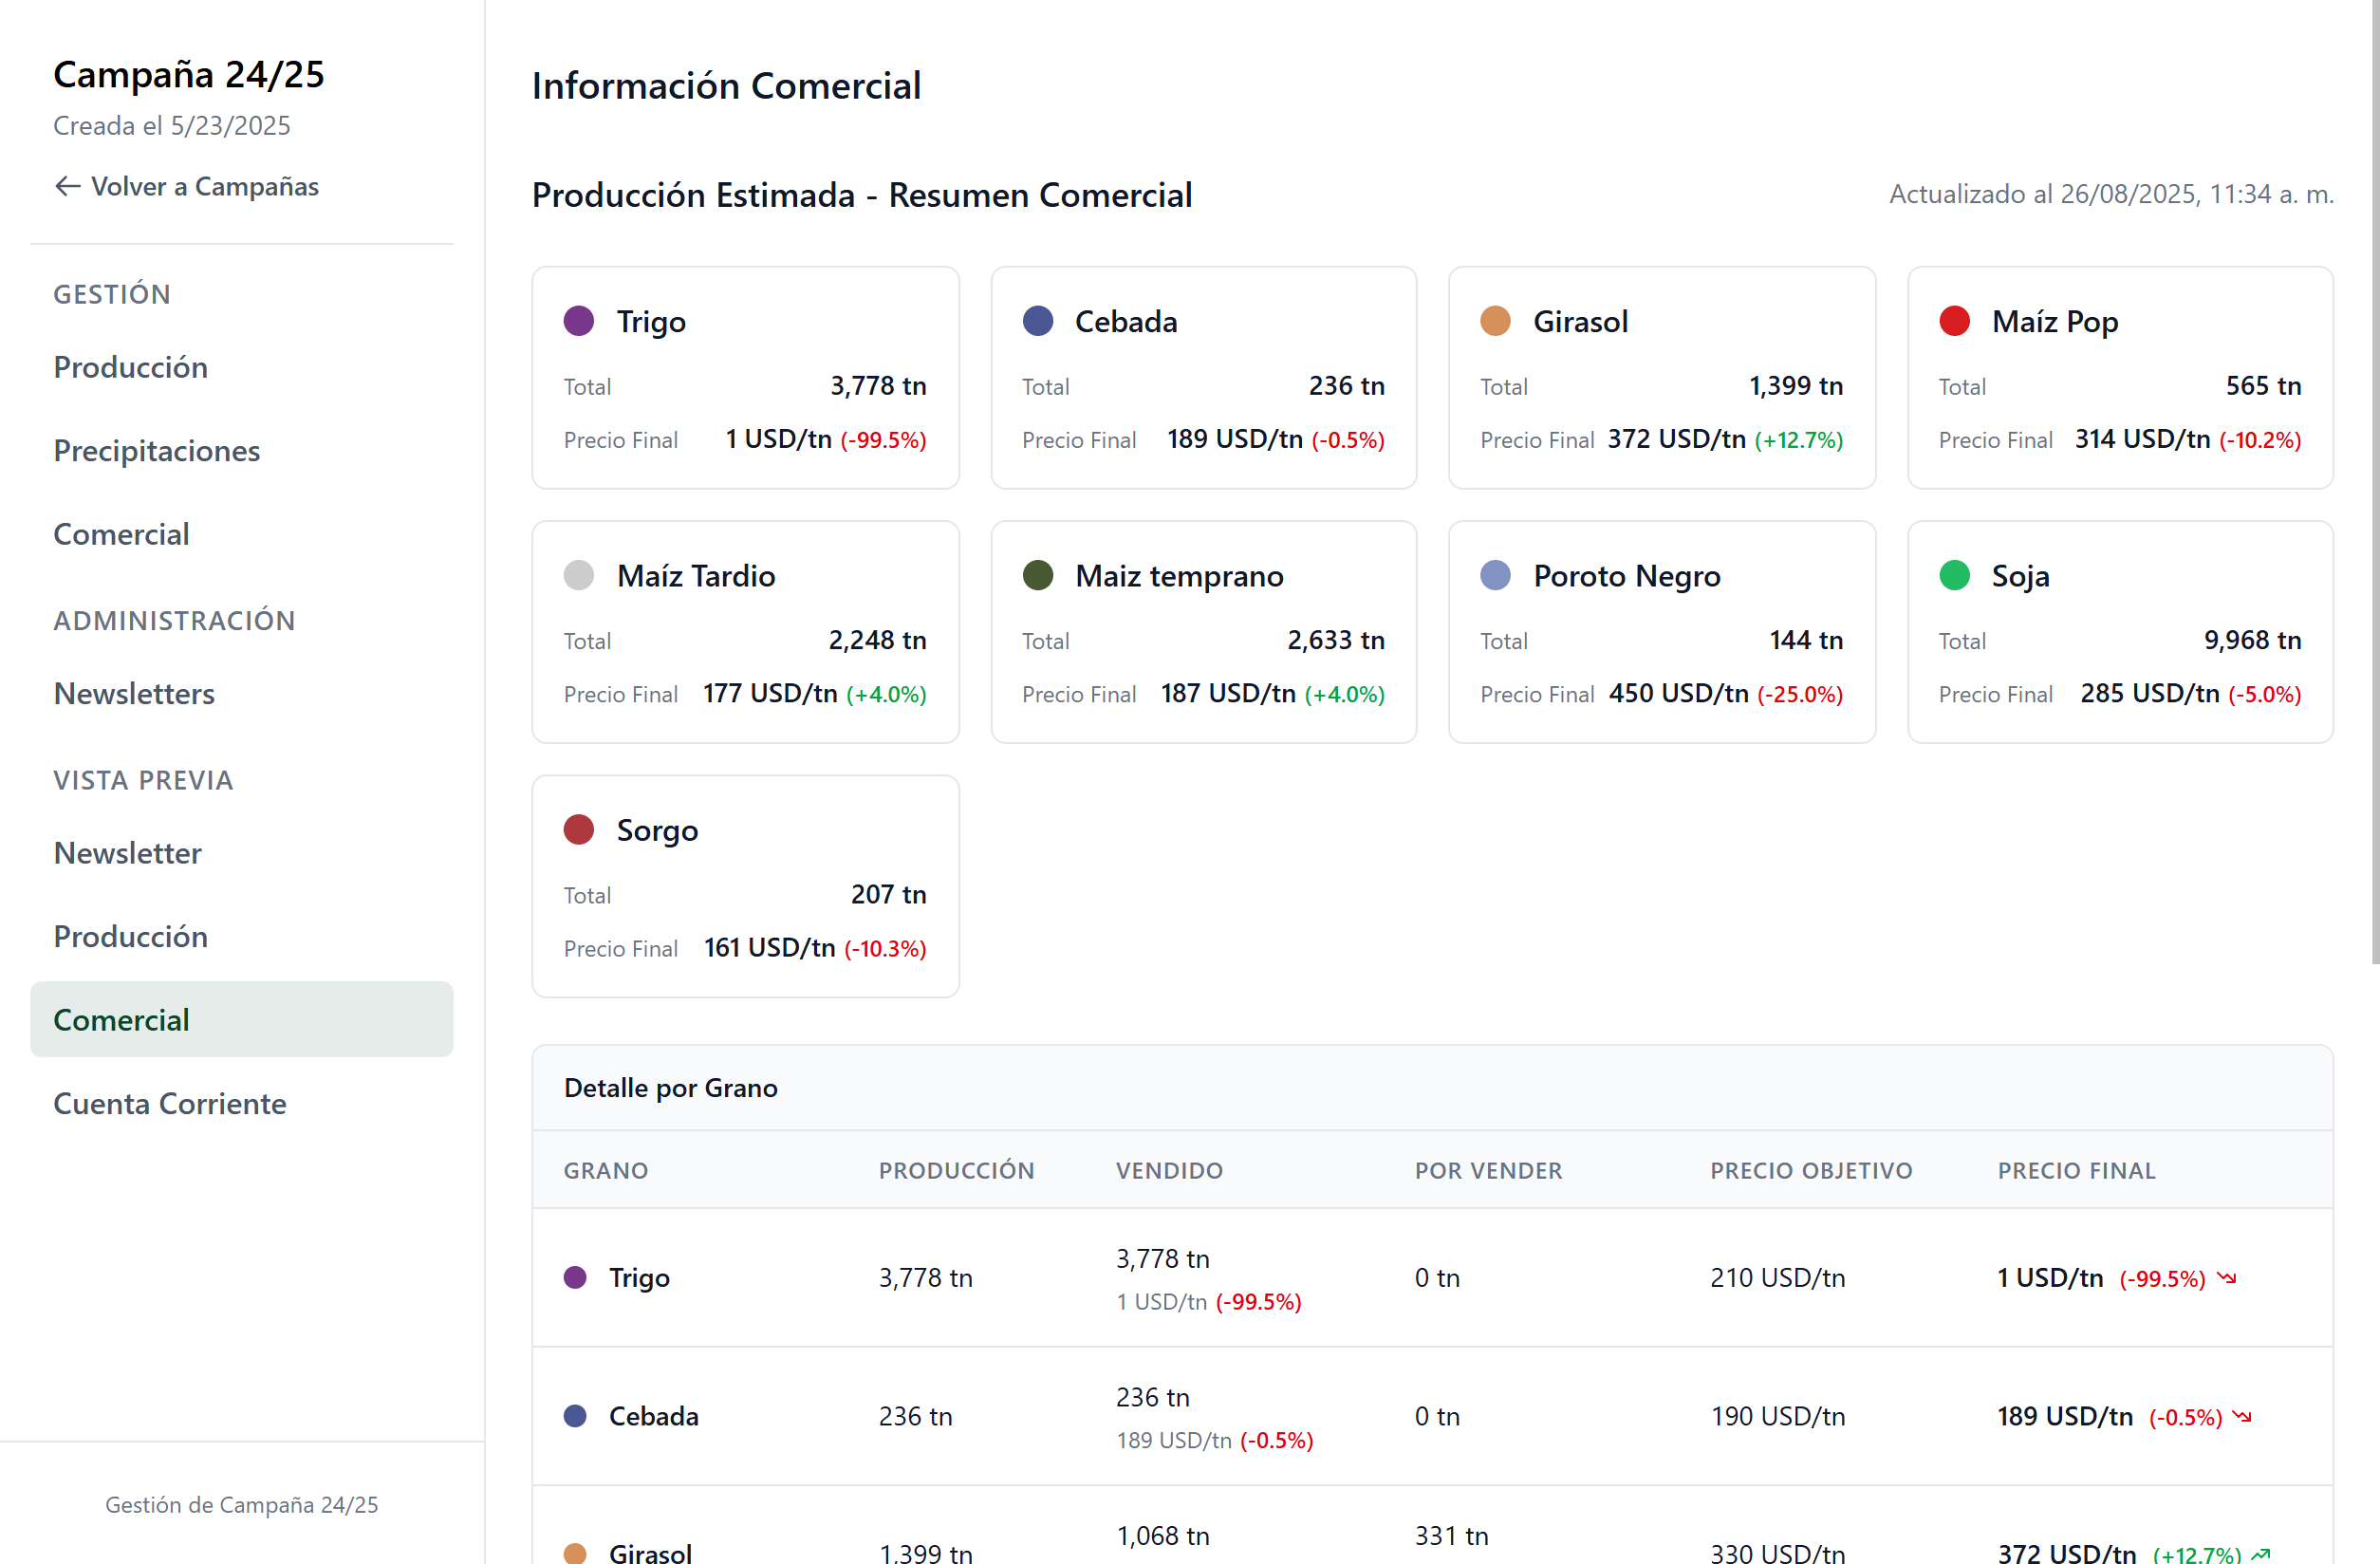2380x1564 pixels.
Task: Click Volver a Campañas link
Action: [x=204, y=186]
